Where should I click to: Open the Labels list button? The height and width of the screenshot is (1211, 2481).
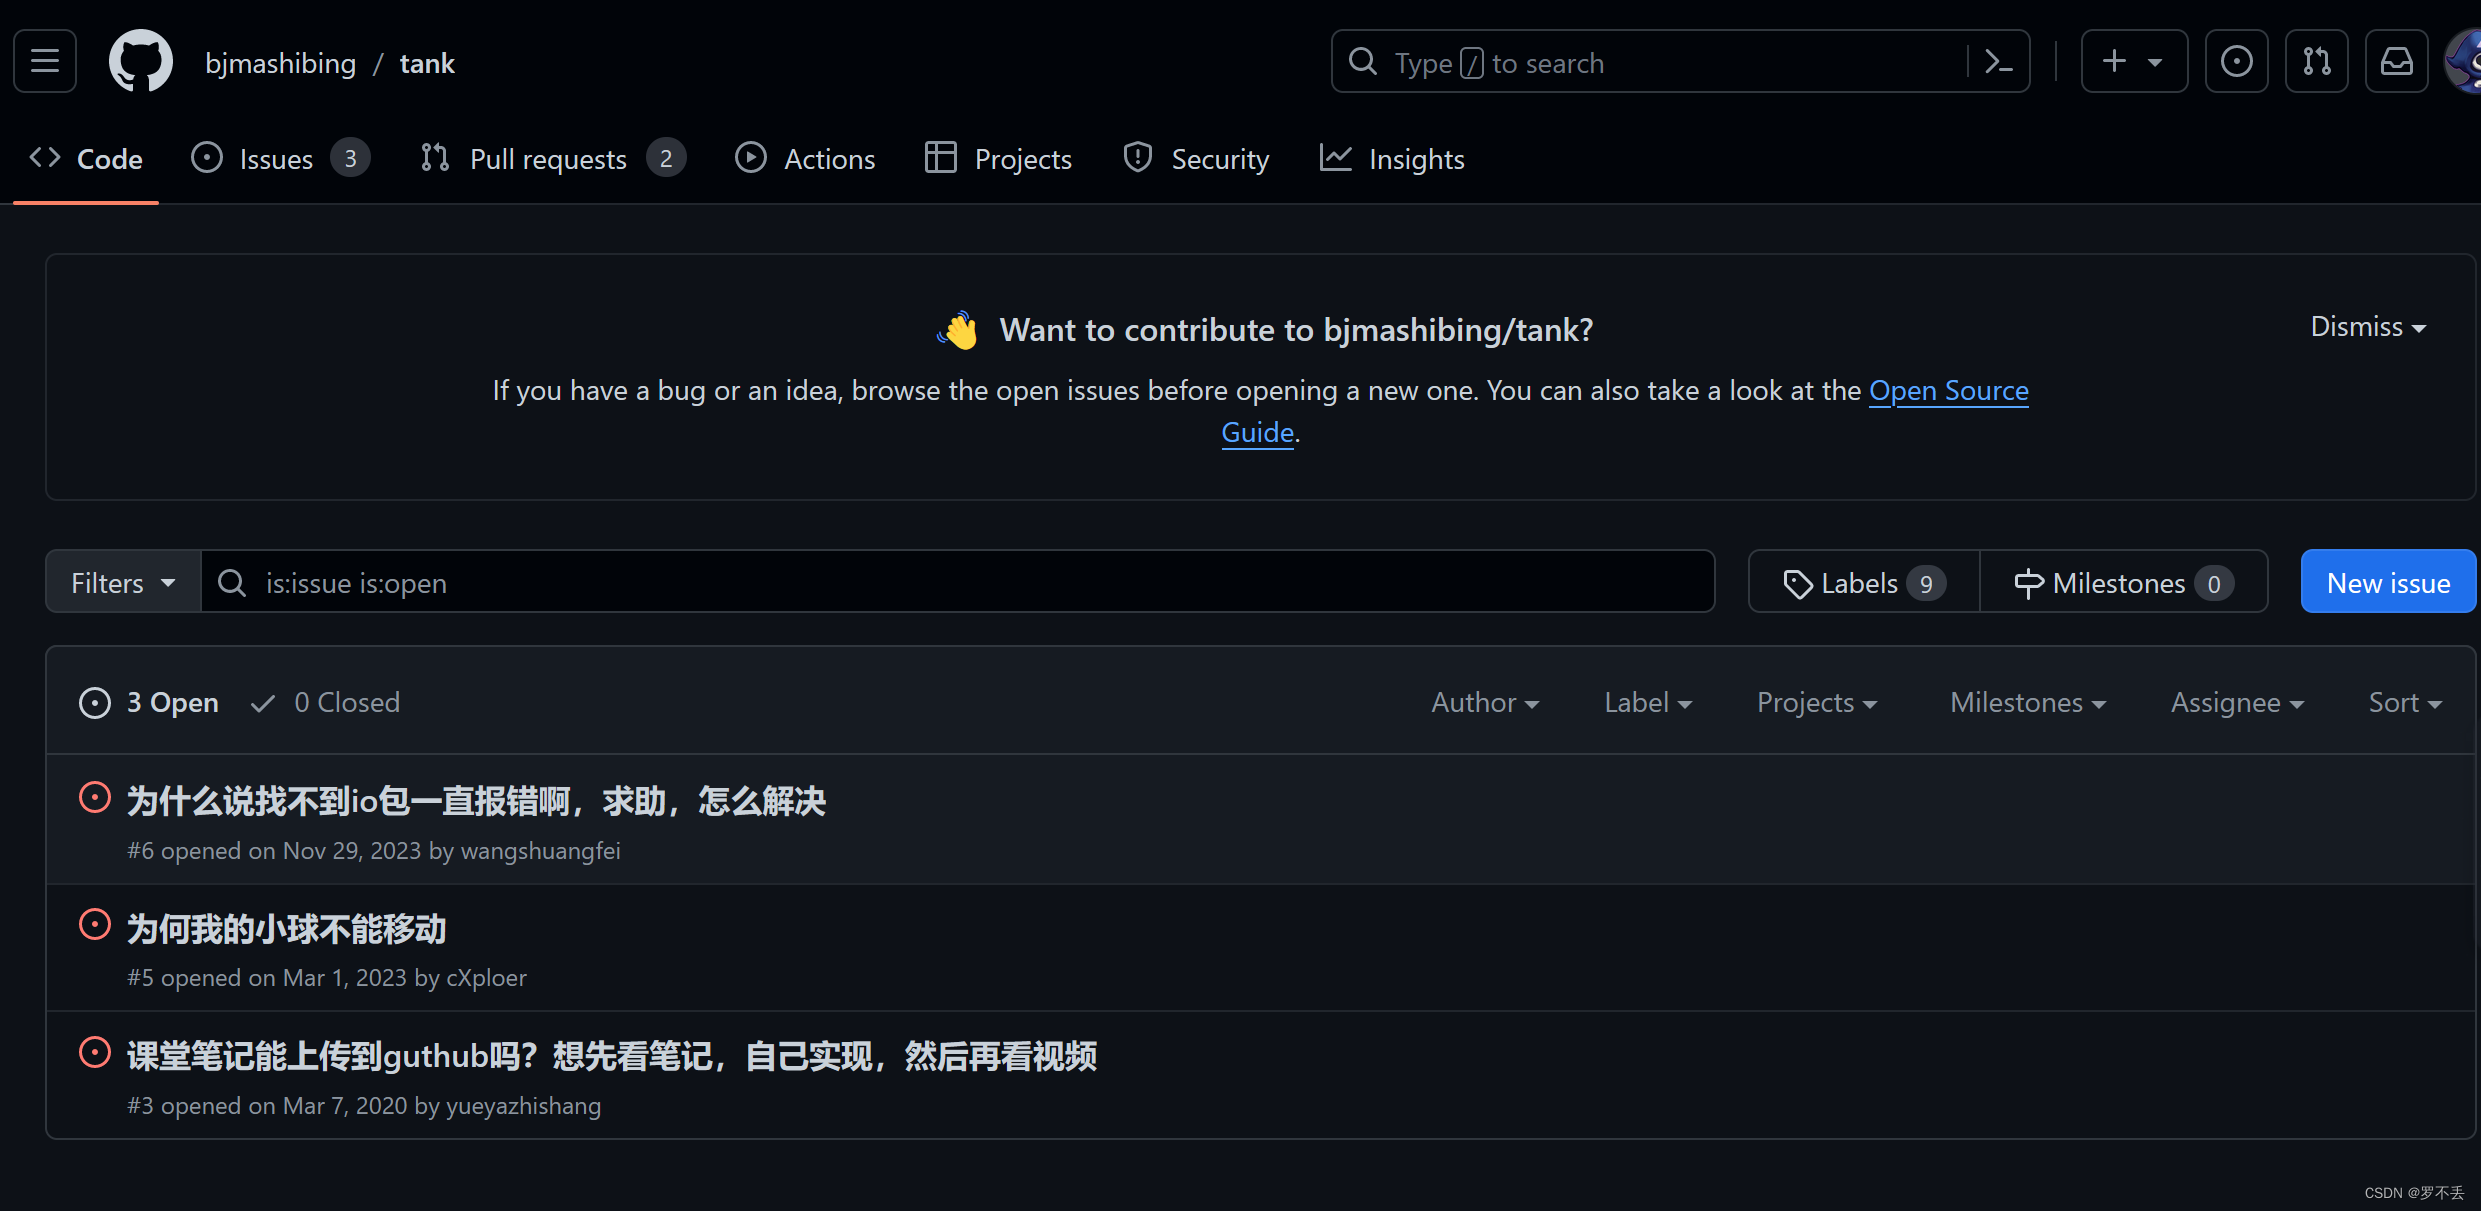1864,582
